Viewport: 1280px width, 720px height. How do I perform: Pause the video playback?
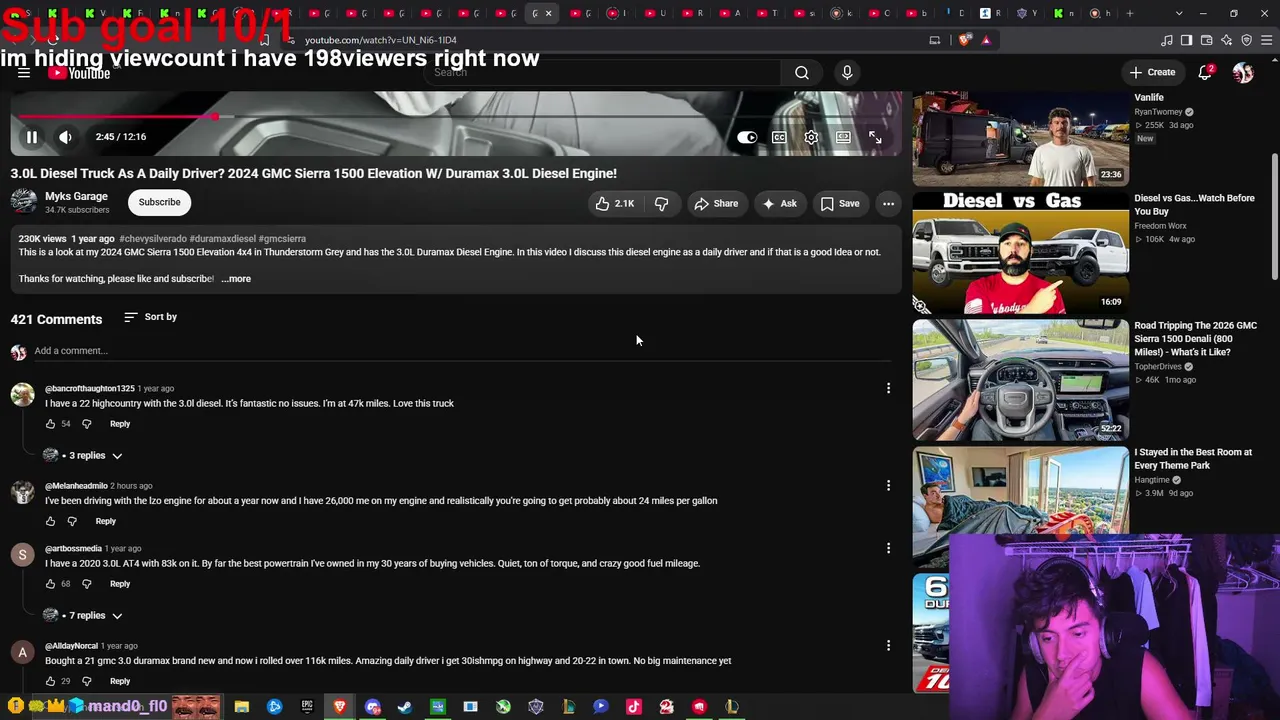click(32, 137)
